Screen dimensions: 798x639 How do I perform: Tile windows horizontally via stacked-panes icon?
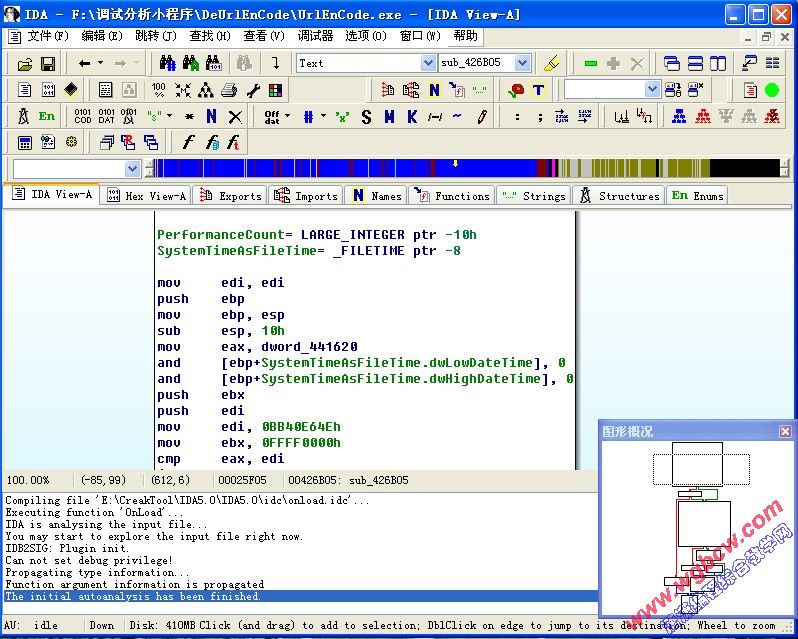(x=695, y=64)
